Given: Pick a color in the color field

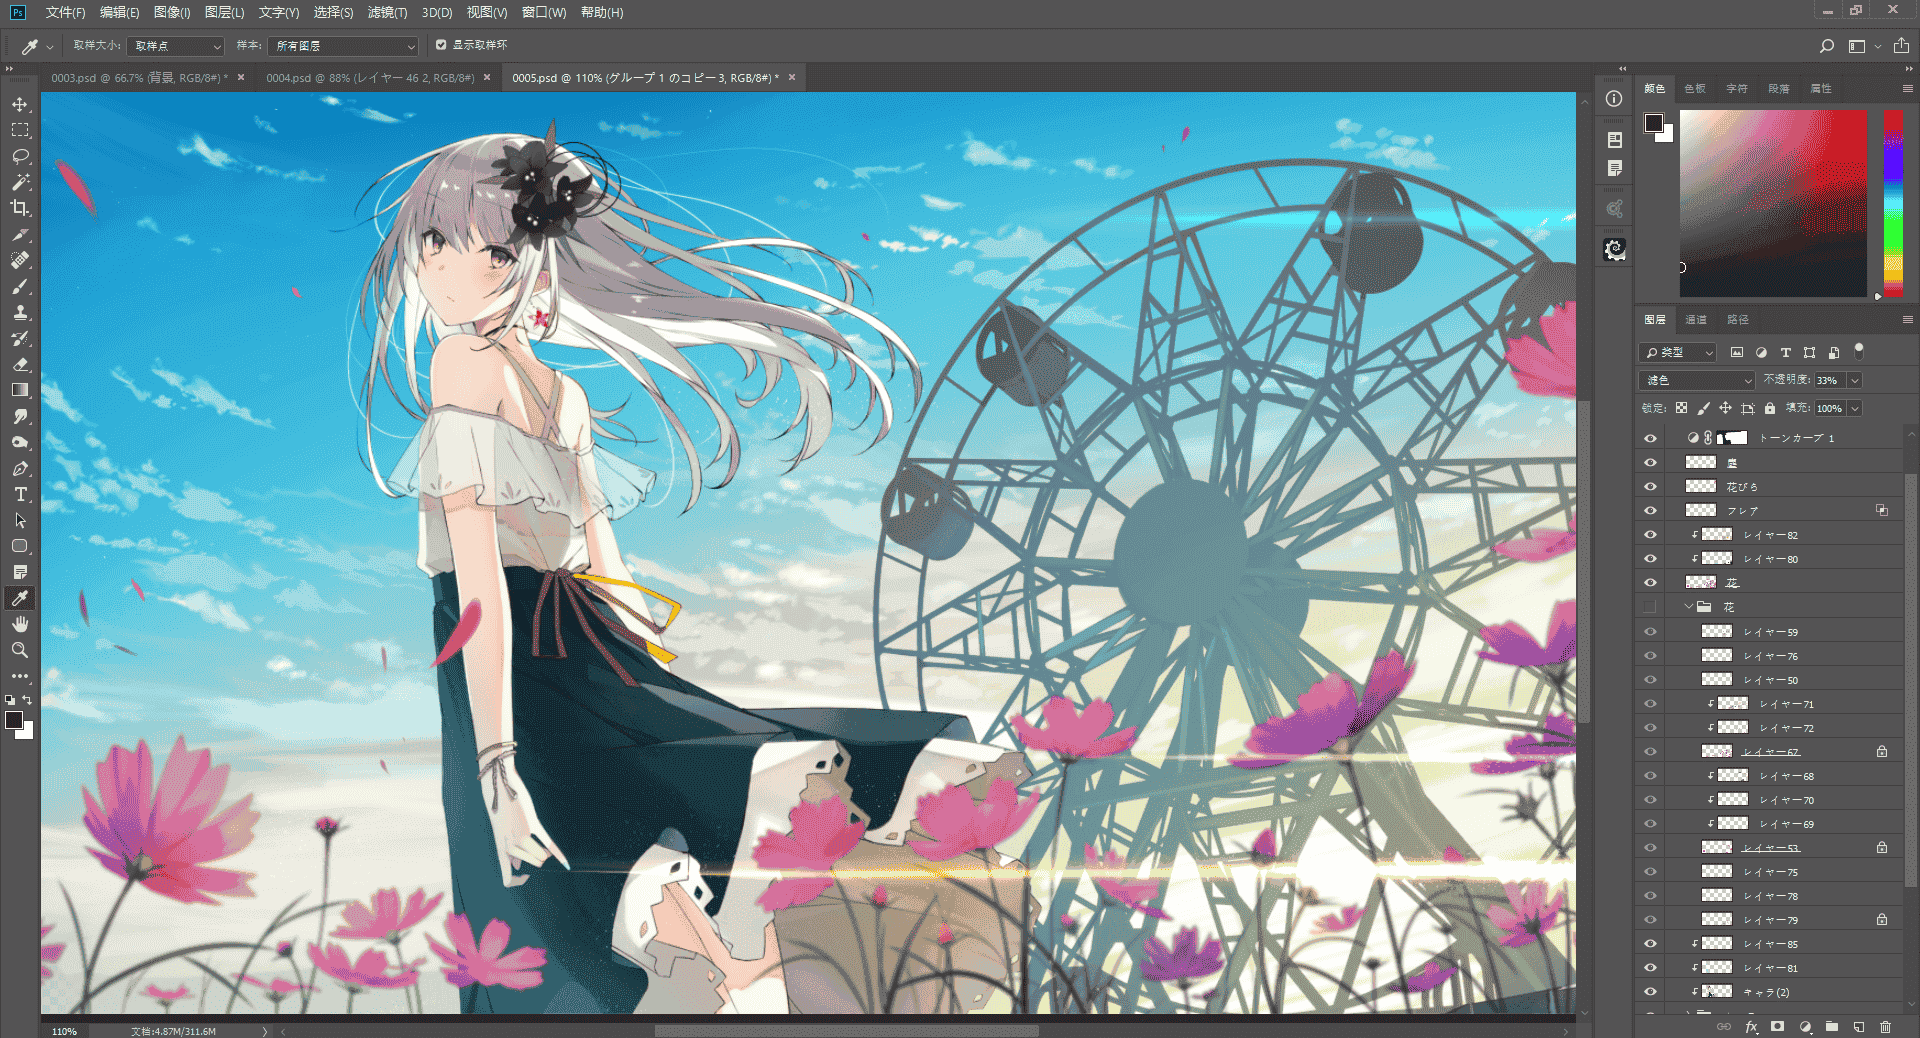Looking at the screenshot, I should point(1773,203).
